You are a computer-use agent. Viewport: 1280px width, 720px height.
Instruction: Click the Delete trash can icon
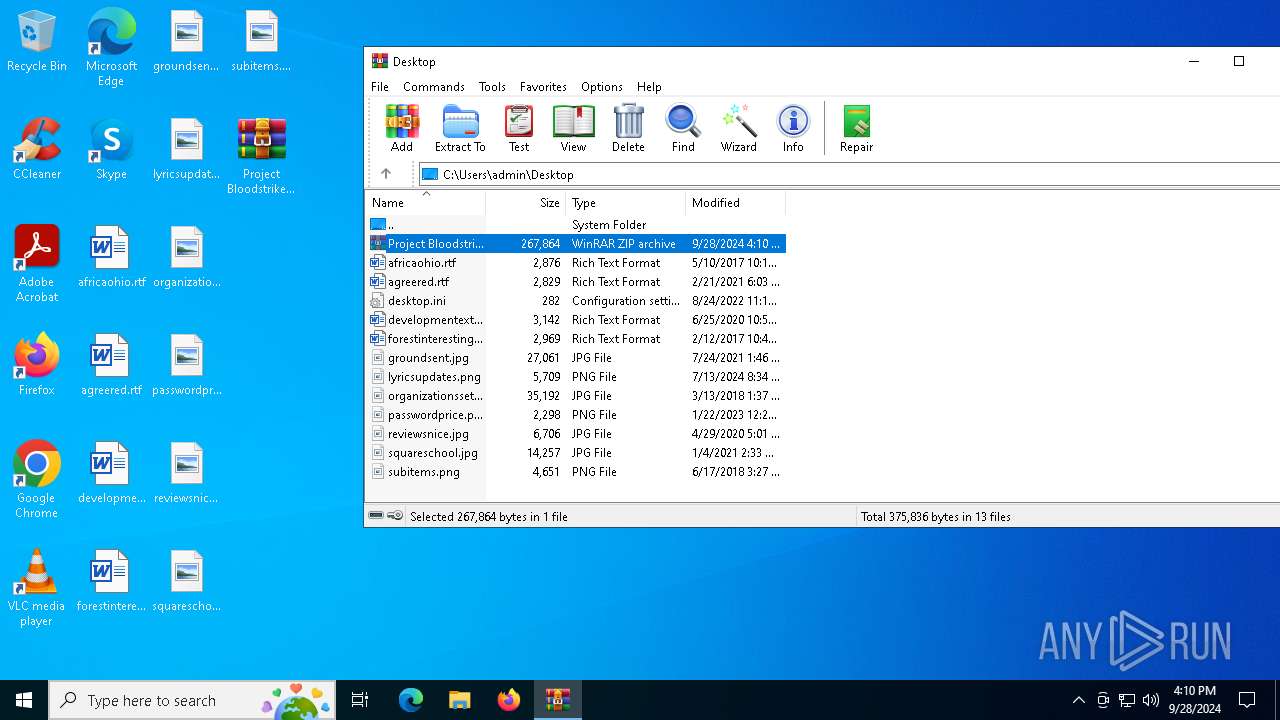pyautogui.click(x=628, y=128)
